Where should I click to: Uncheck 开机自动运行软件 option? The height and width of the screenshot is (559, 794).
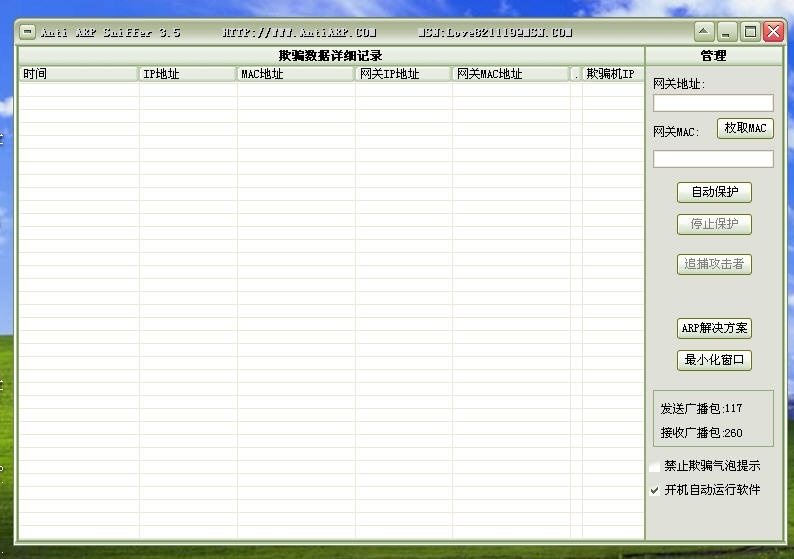tap(655, 490)
